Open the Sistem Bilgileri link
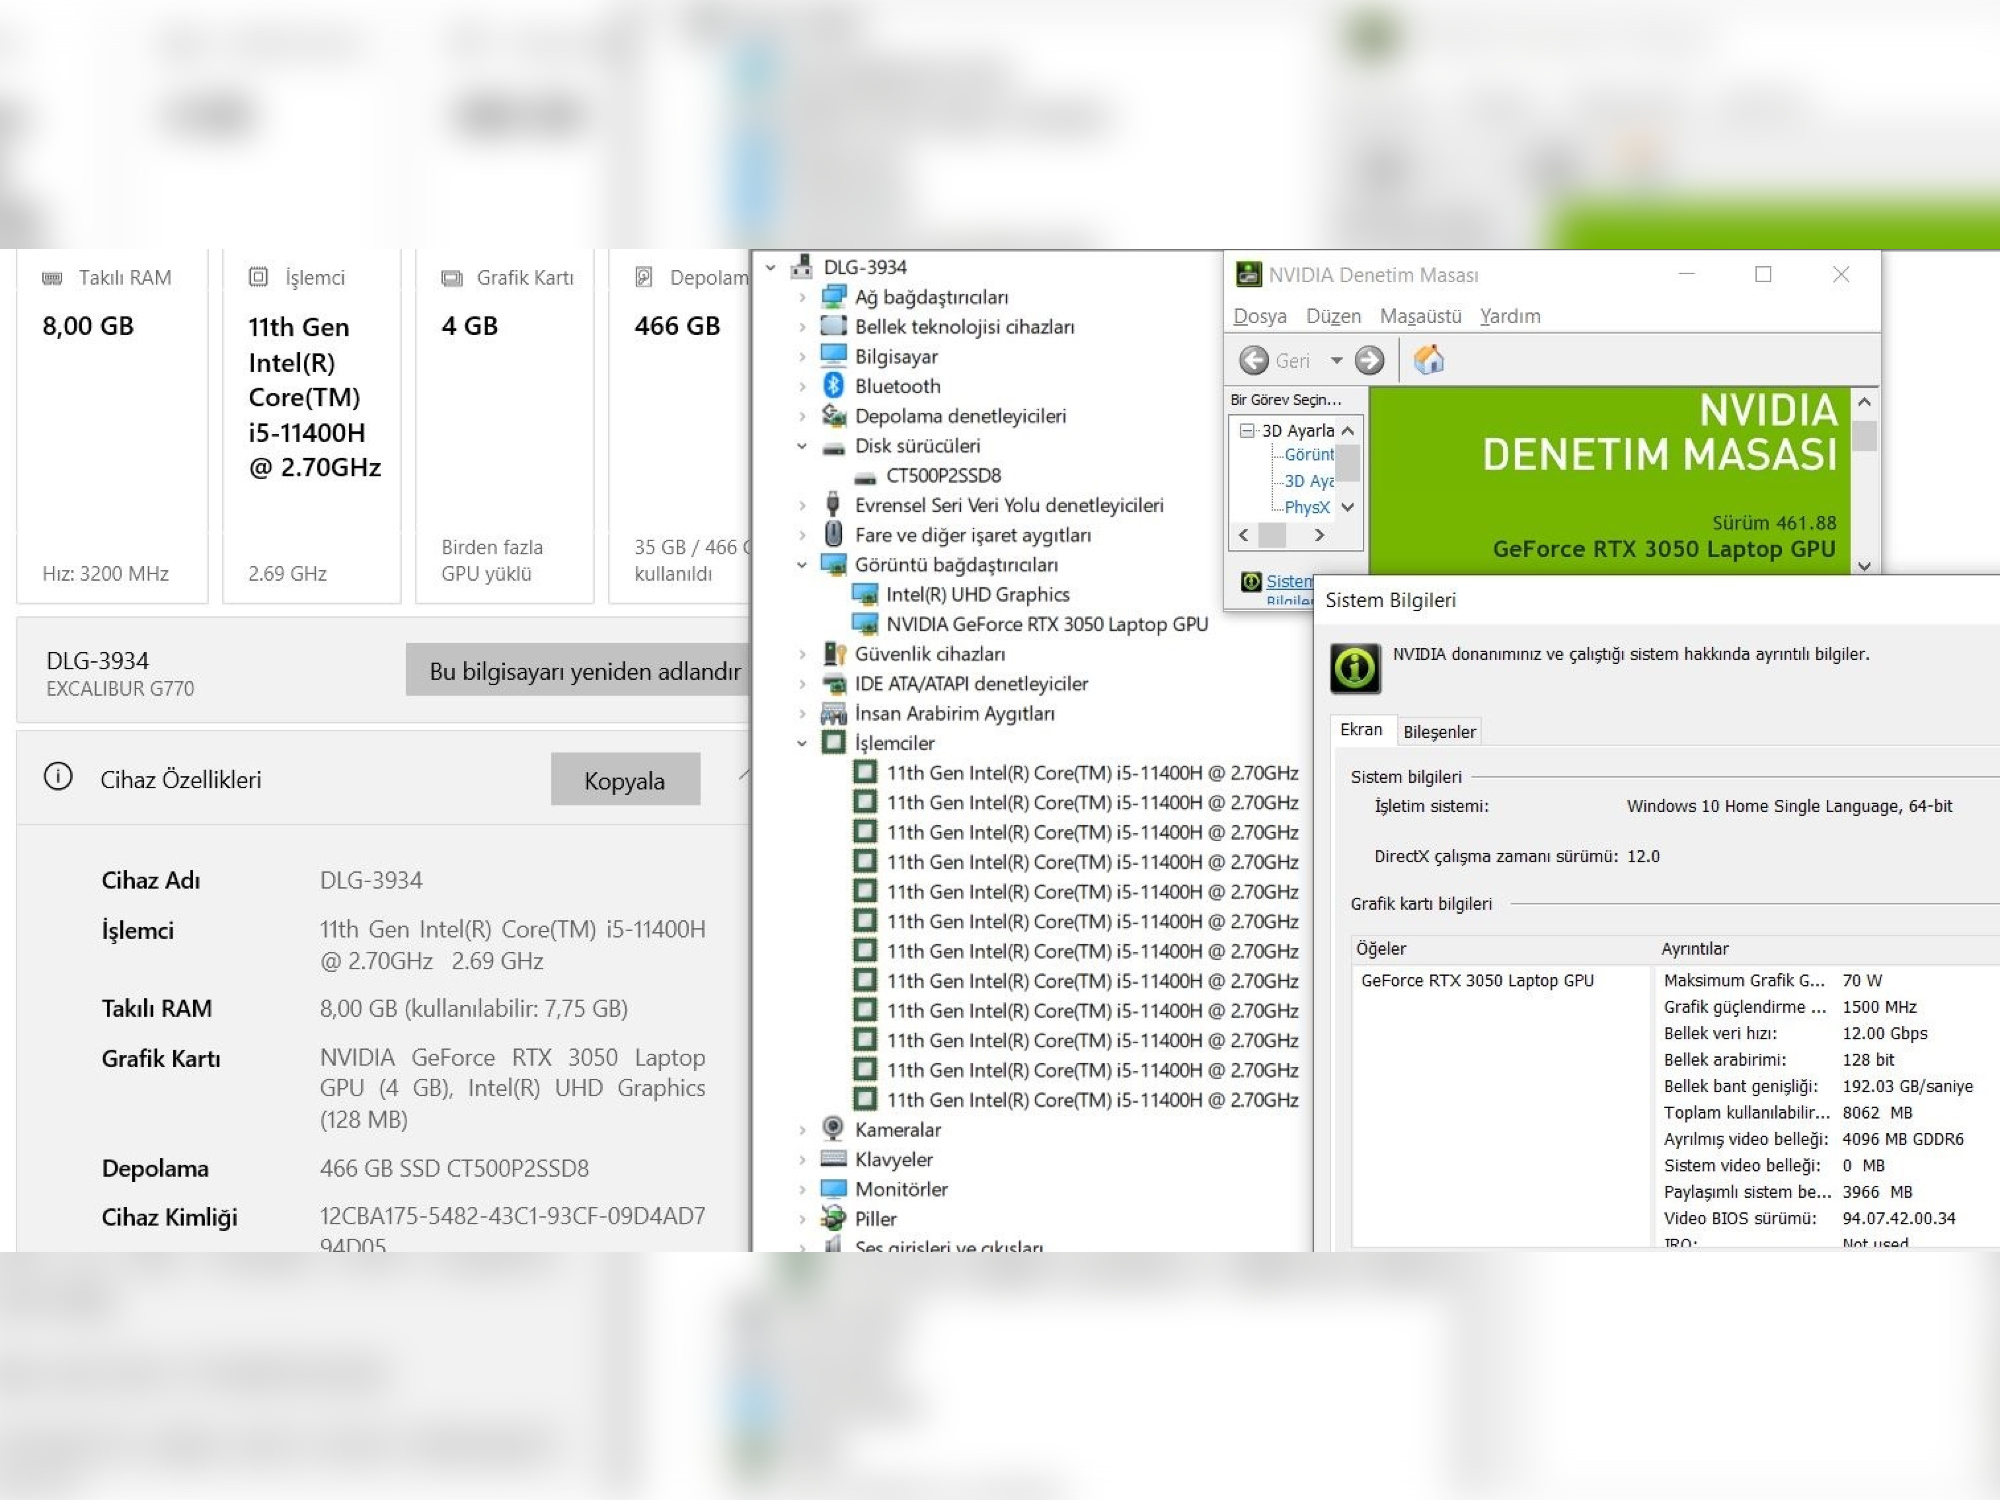This screenshot has height=1500, width=2000. click(1289, 581)
